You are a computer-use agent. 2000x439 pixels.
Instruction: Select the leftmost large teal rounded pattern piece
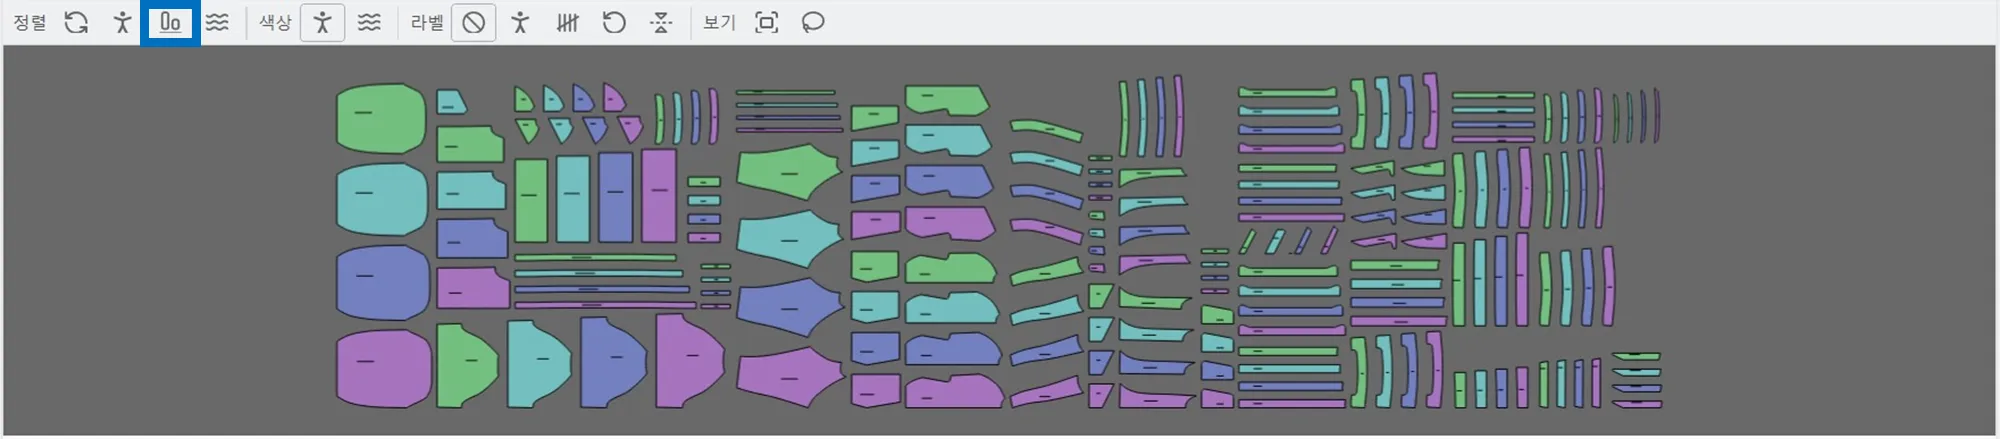381,199
